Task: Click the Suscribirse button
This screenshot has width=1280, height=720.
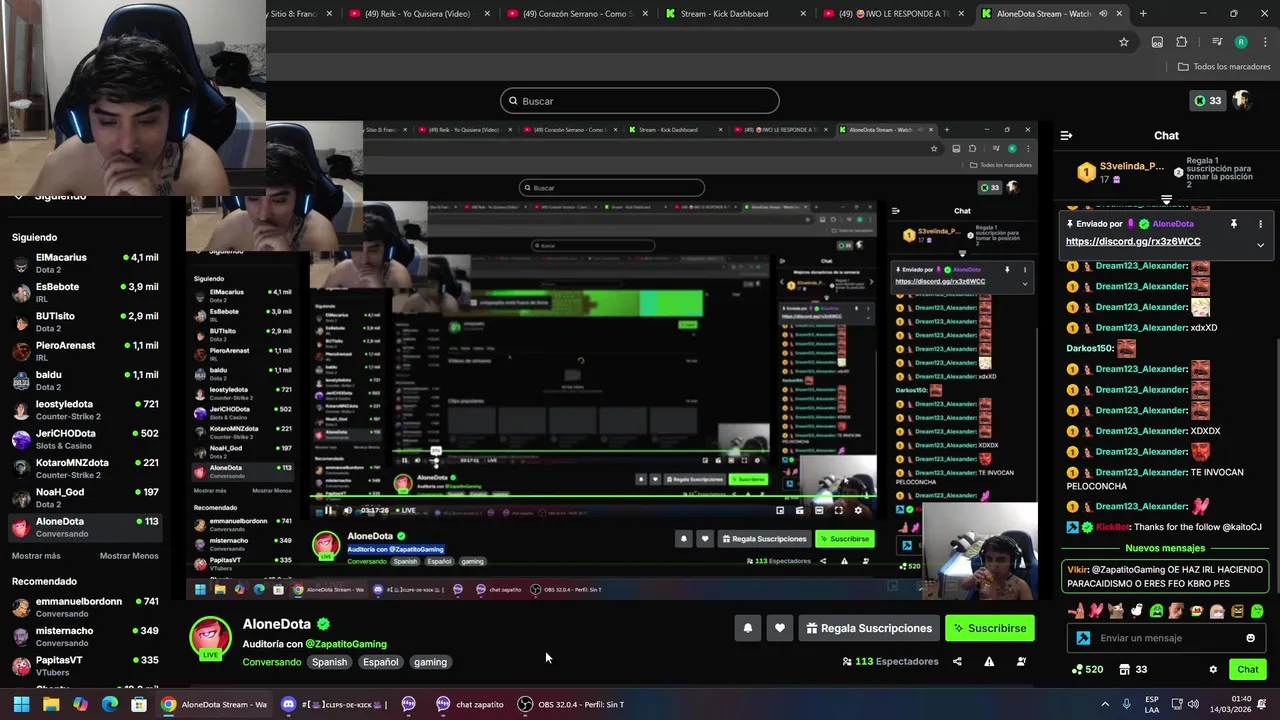Action: [990, 628]
